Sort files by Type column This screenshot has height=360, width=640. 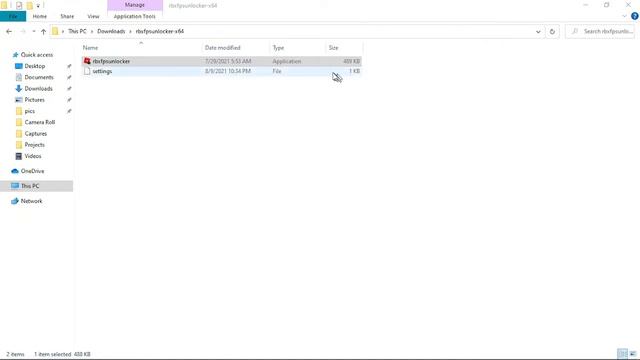(x=278, y=48)
